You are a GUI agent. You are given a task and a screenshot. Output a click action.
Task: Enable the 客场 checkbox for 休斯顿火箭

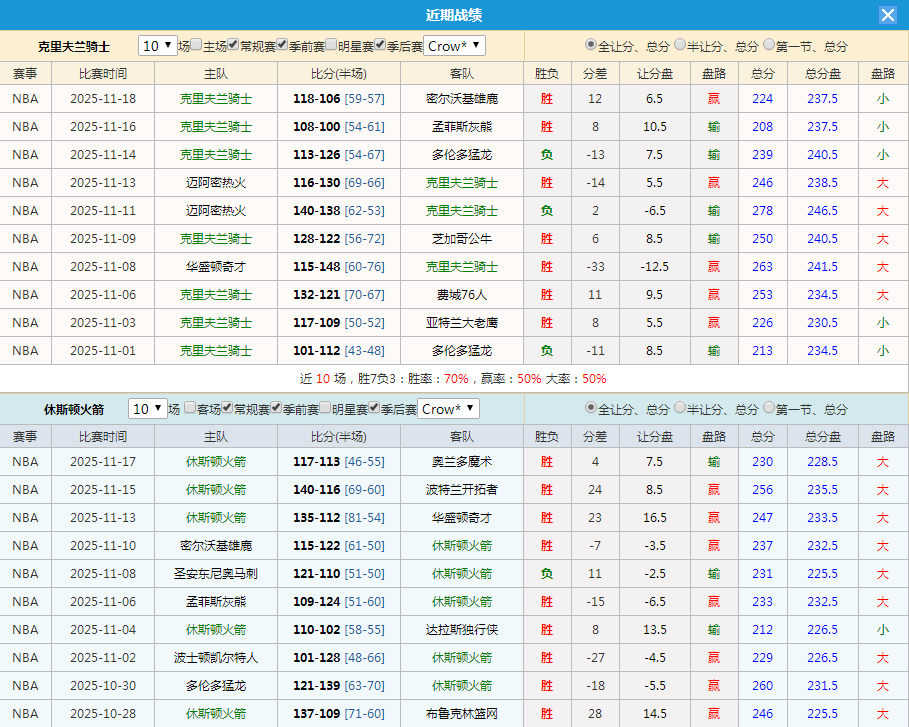click(188, 408)
